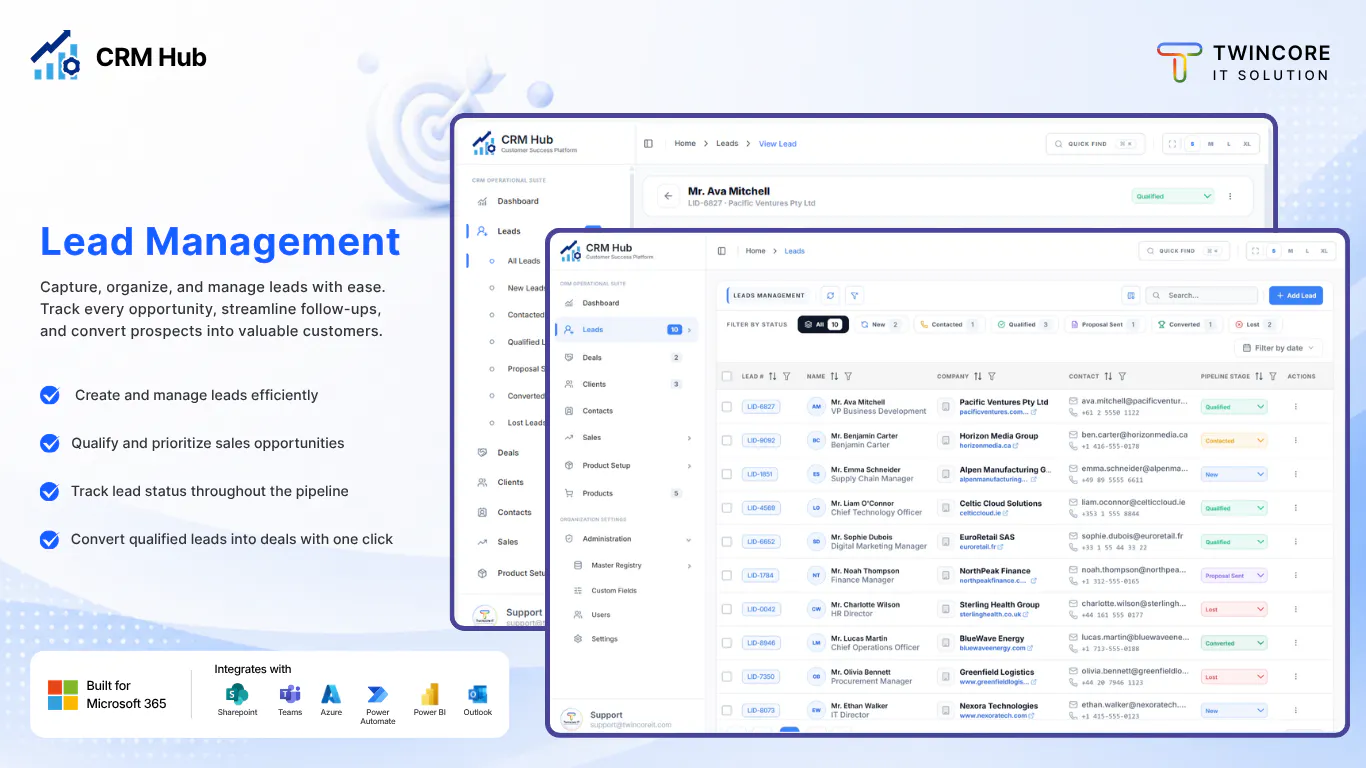This screenshot has width=1366, height=768.
Task: Click the Add Lead button
Action: point(1296,295)
